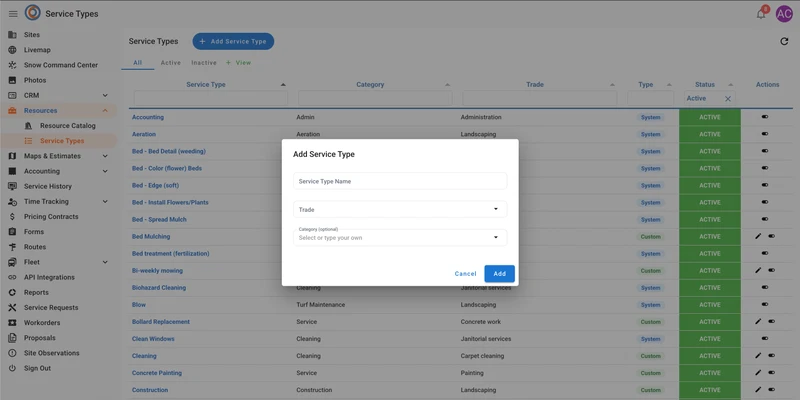This screenshot has width=800, height=400.
Task: Toggle status switch for Construction row
Action: click(771, 390)
